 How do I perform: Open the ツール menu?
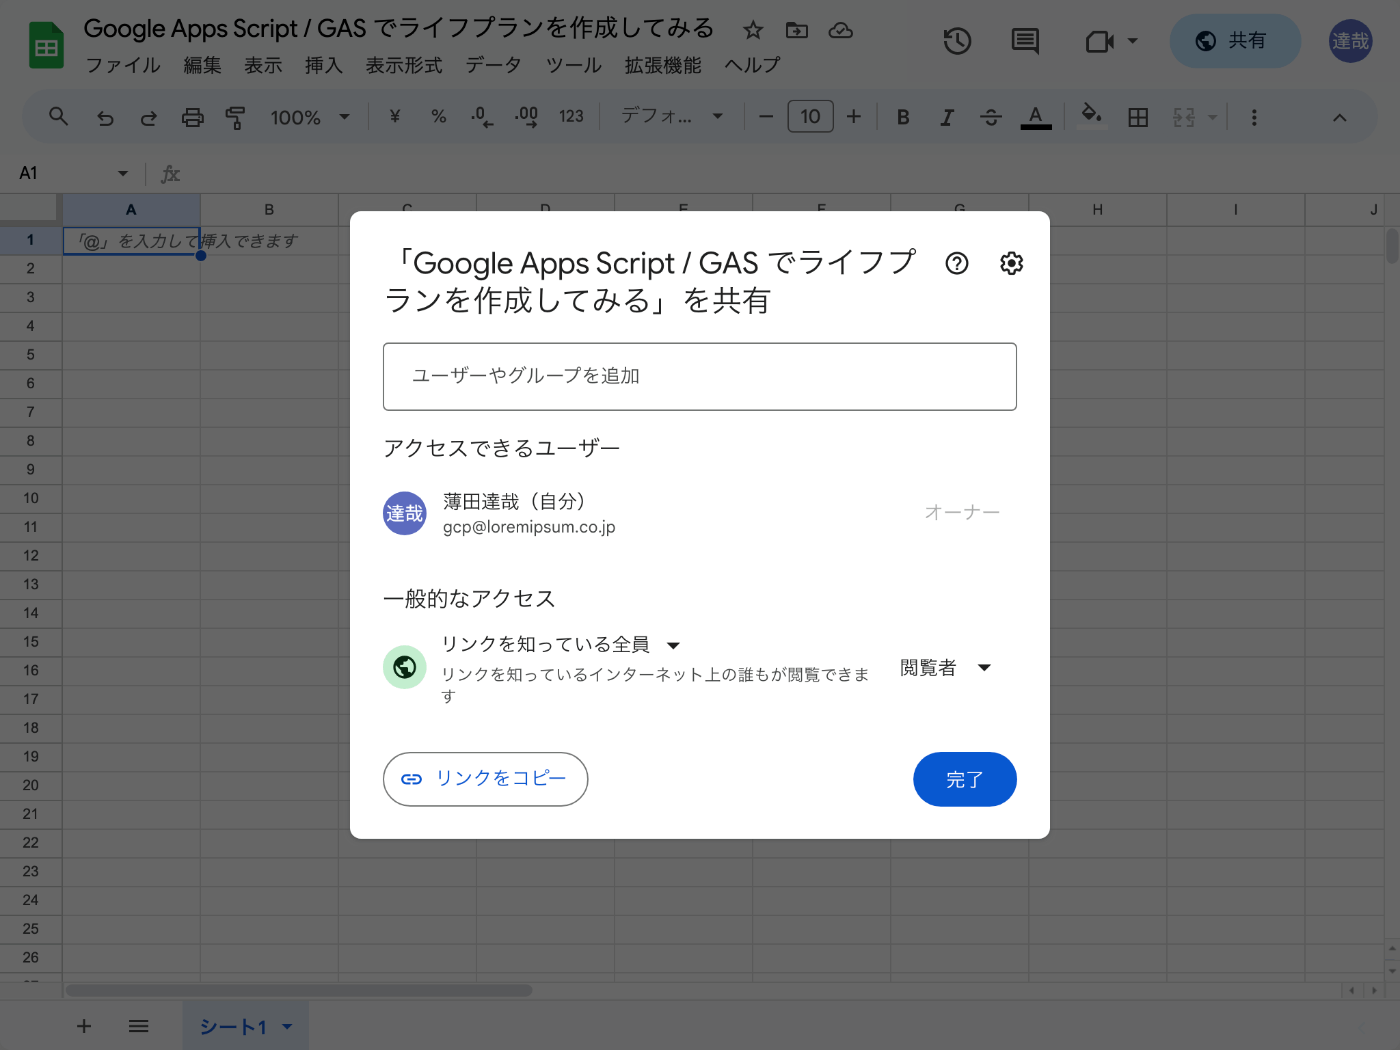[574, 66]
